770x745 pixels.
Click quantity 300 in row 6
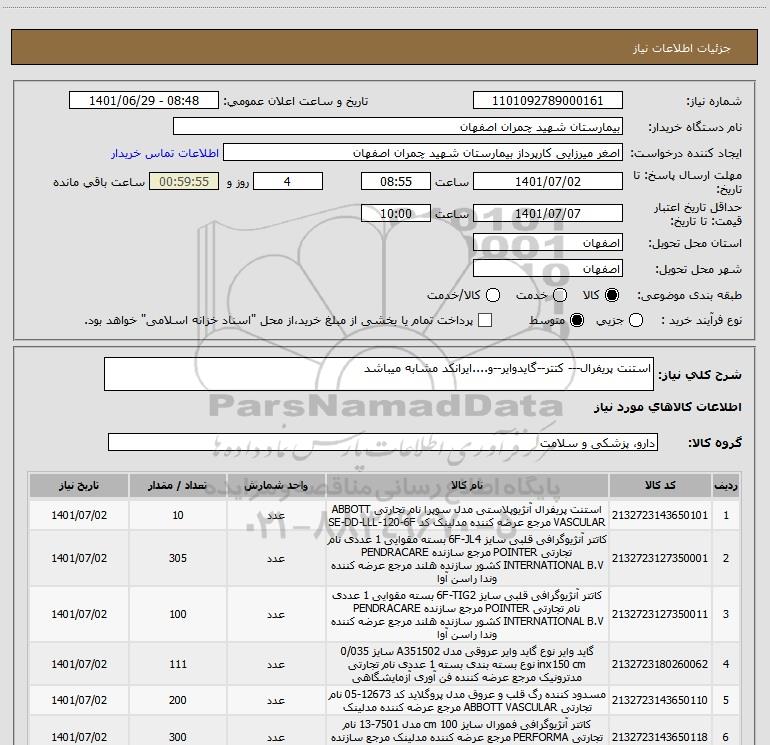[178, 737]
